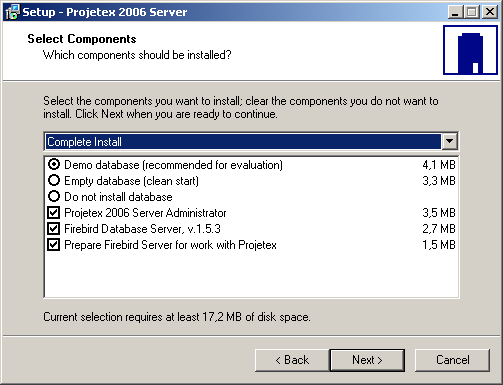Toggle the Firebird Database Server v.1.5.3 checkbox

pyautogui.click(x=54, y=228)
